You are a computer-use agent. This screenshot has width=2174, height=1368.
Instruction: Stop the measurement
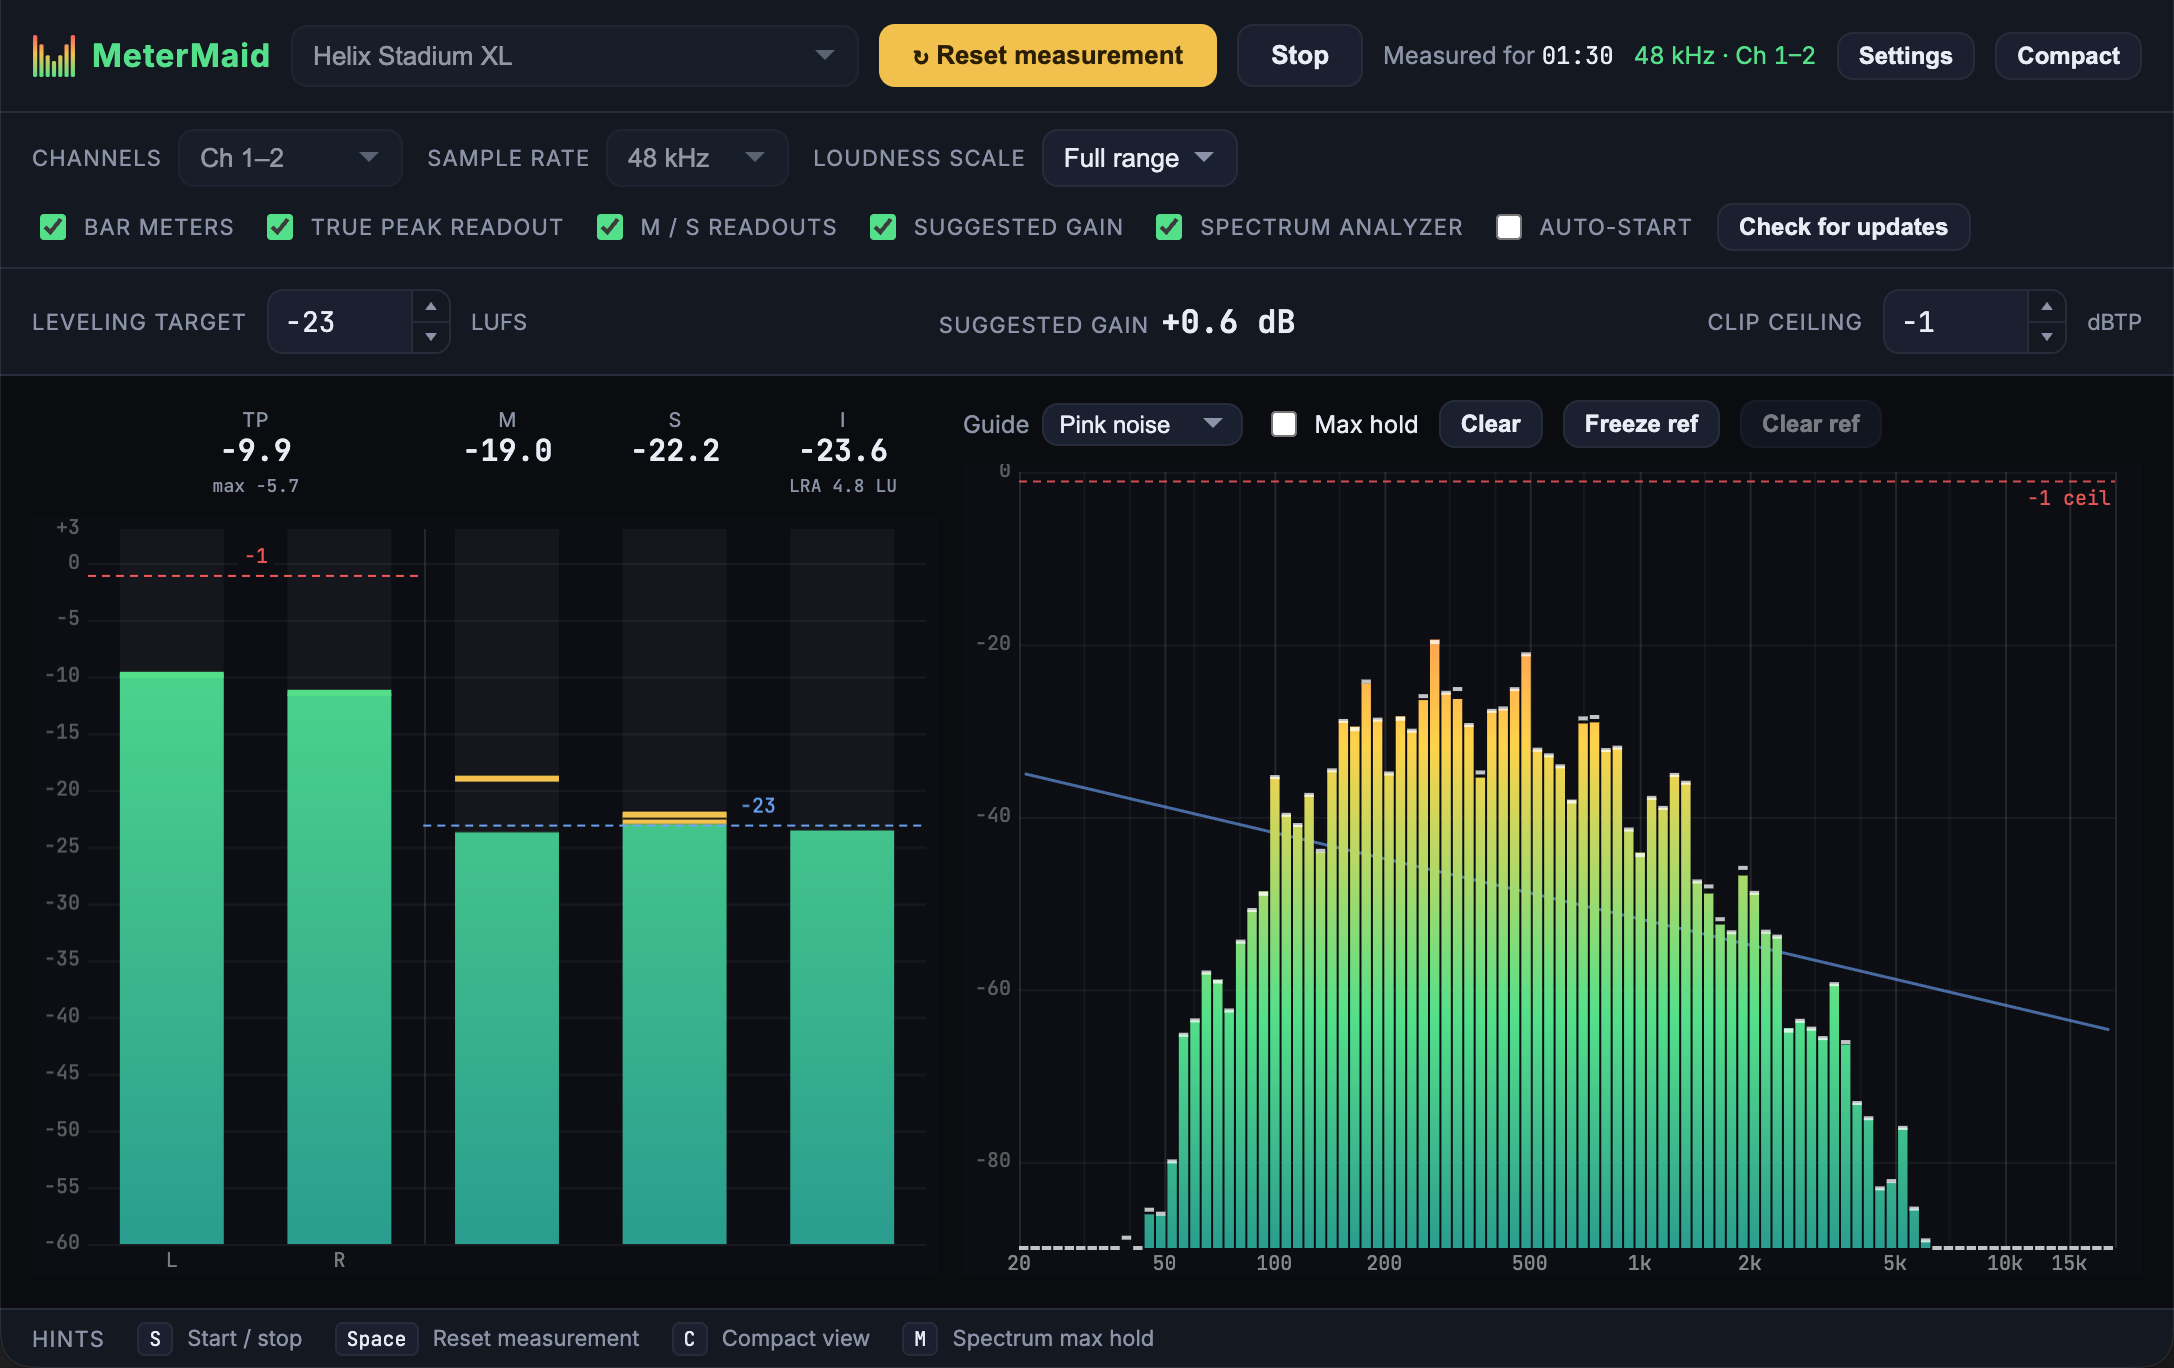tap(1299, 56)
